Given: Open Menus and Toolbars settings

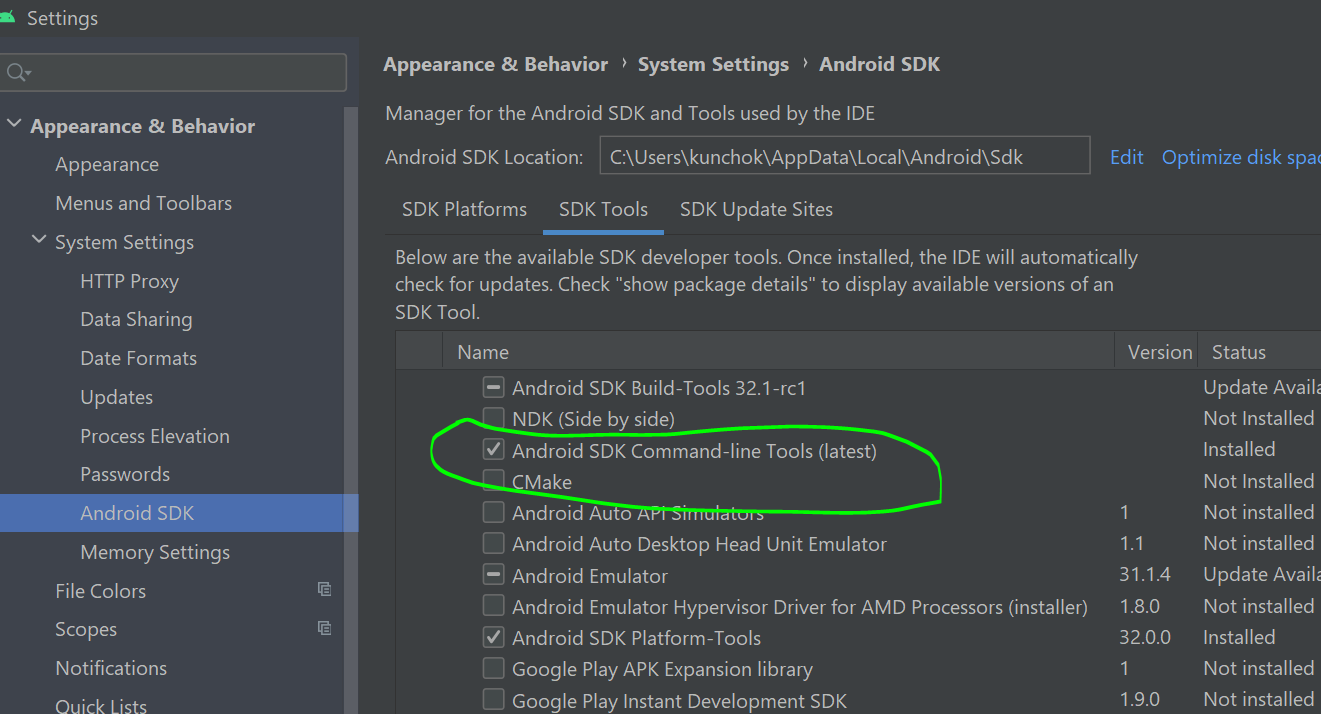Looking at the screenshot, I should tap(143, 203).
